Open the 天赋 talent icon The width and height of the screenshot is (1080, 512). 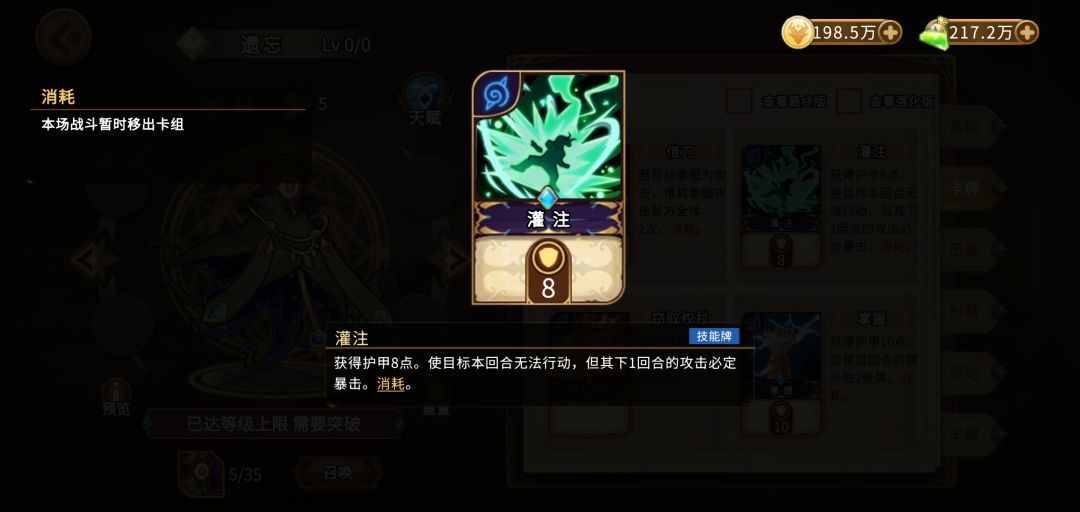tap(425, 100)
